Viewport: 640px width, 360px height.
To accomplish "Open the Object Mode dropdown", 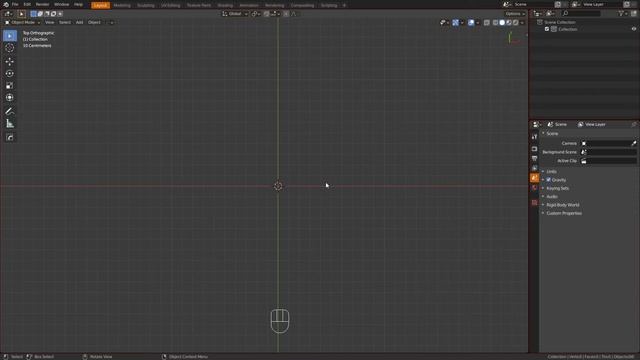I will 22,22.
